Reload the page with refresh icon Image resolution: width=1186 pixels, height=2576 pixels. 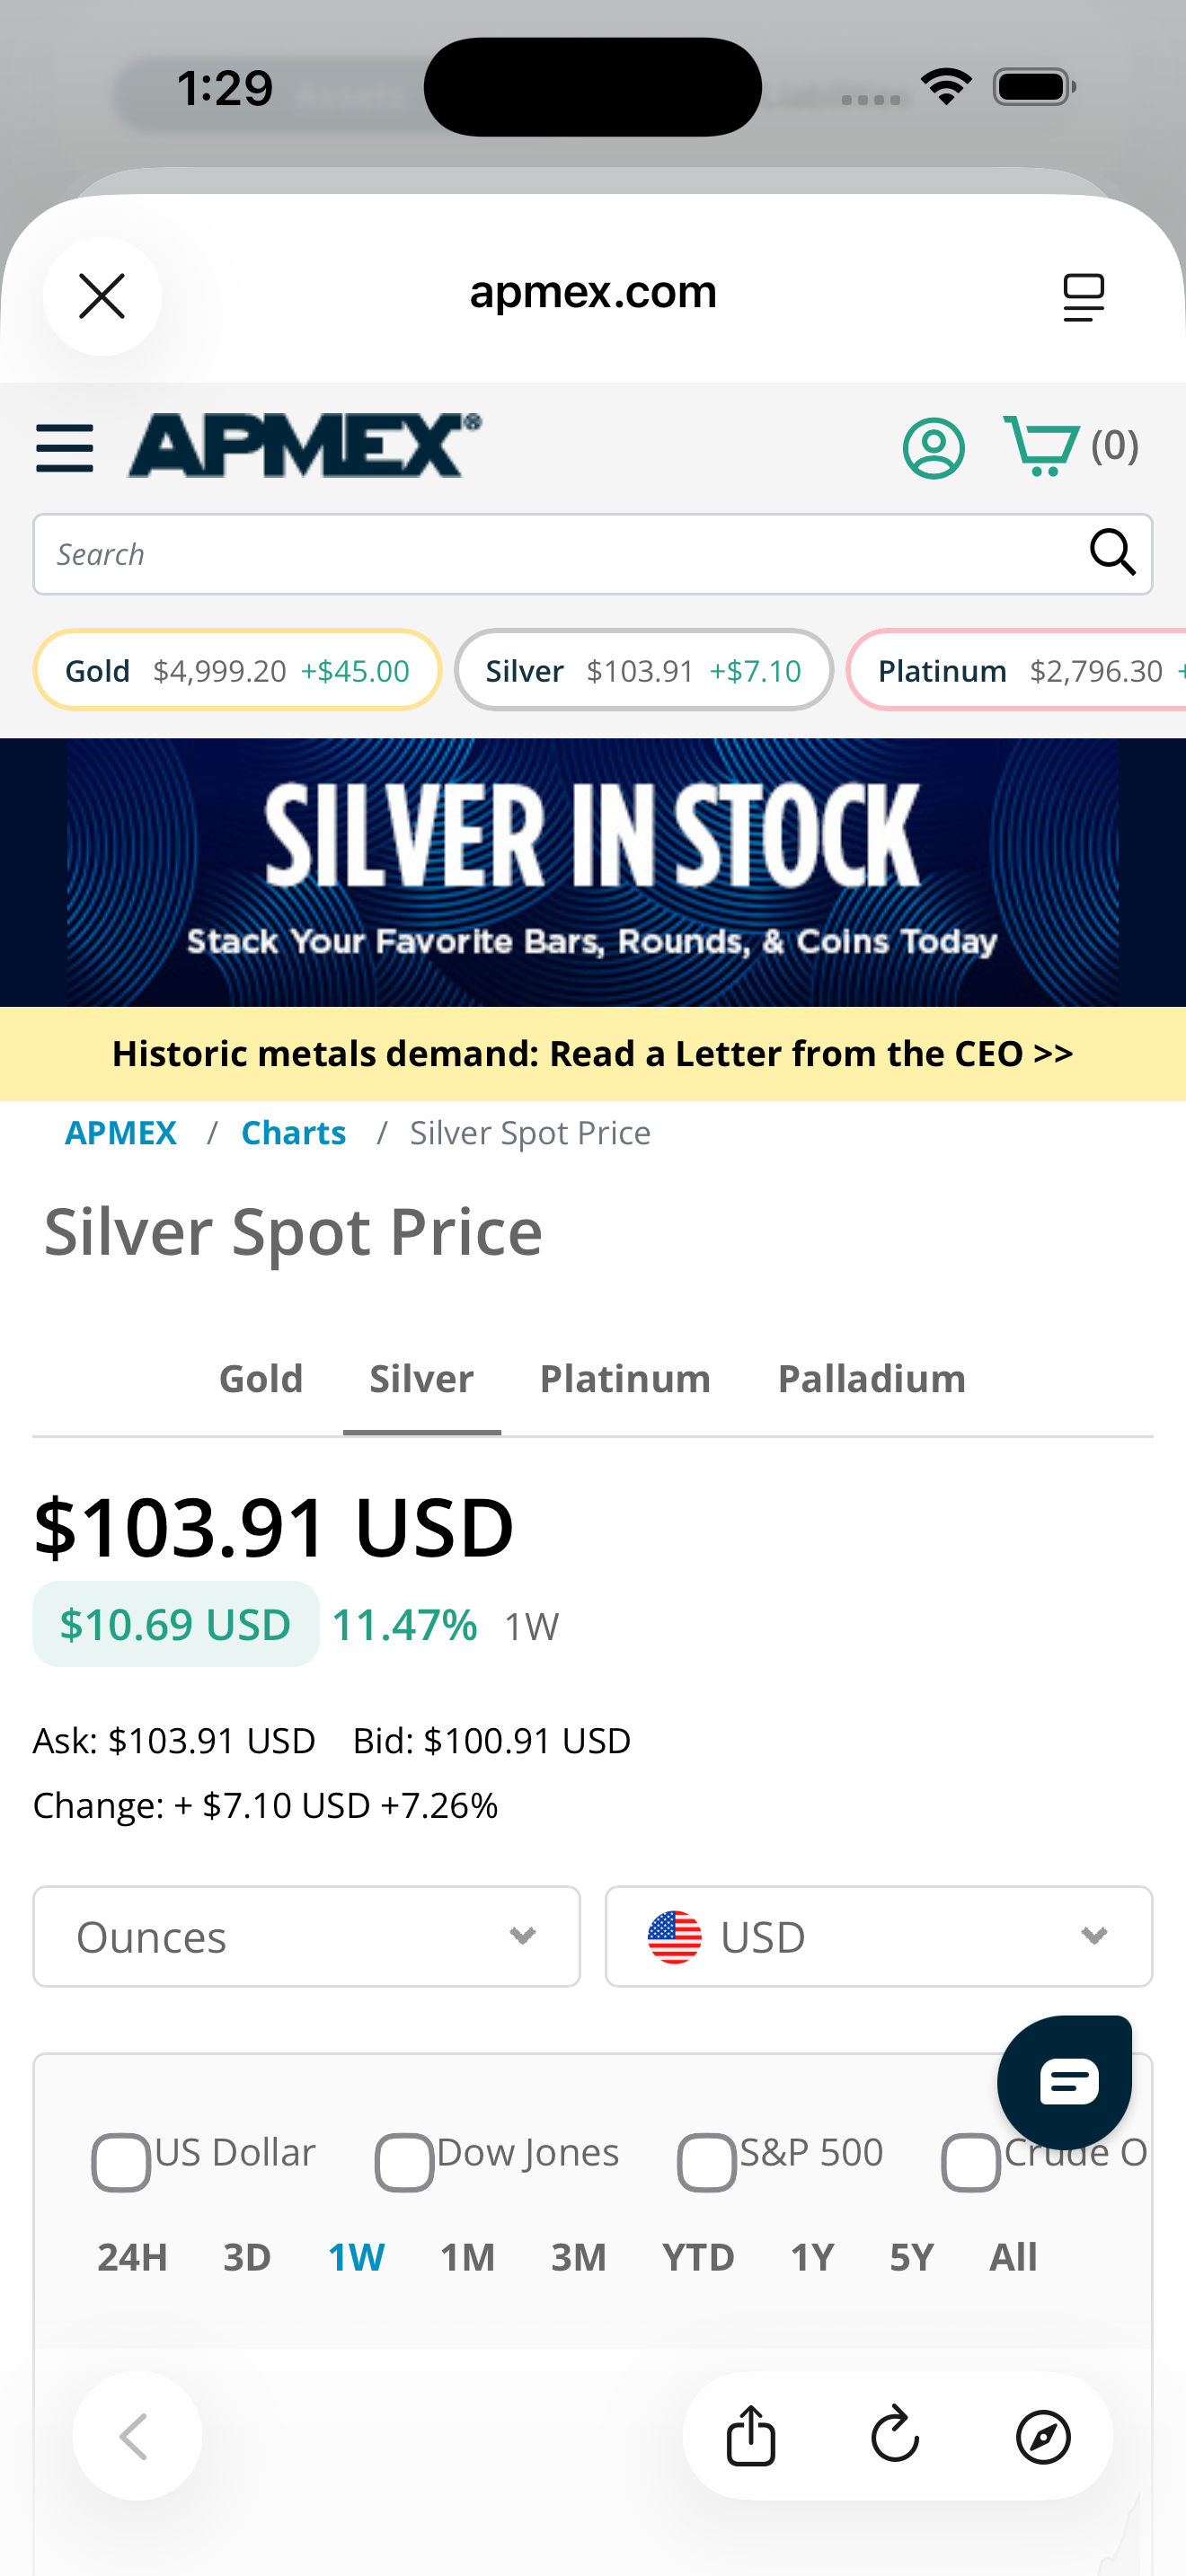(895, 2436)
